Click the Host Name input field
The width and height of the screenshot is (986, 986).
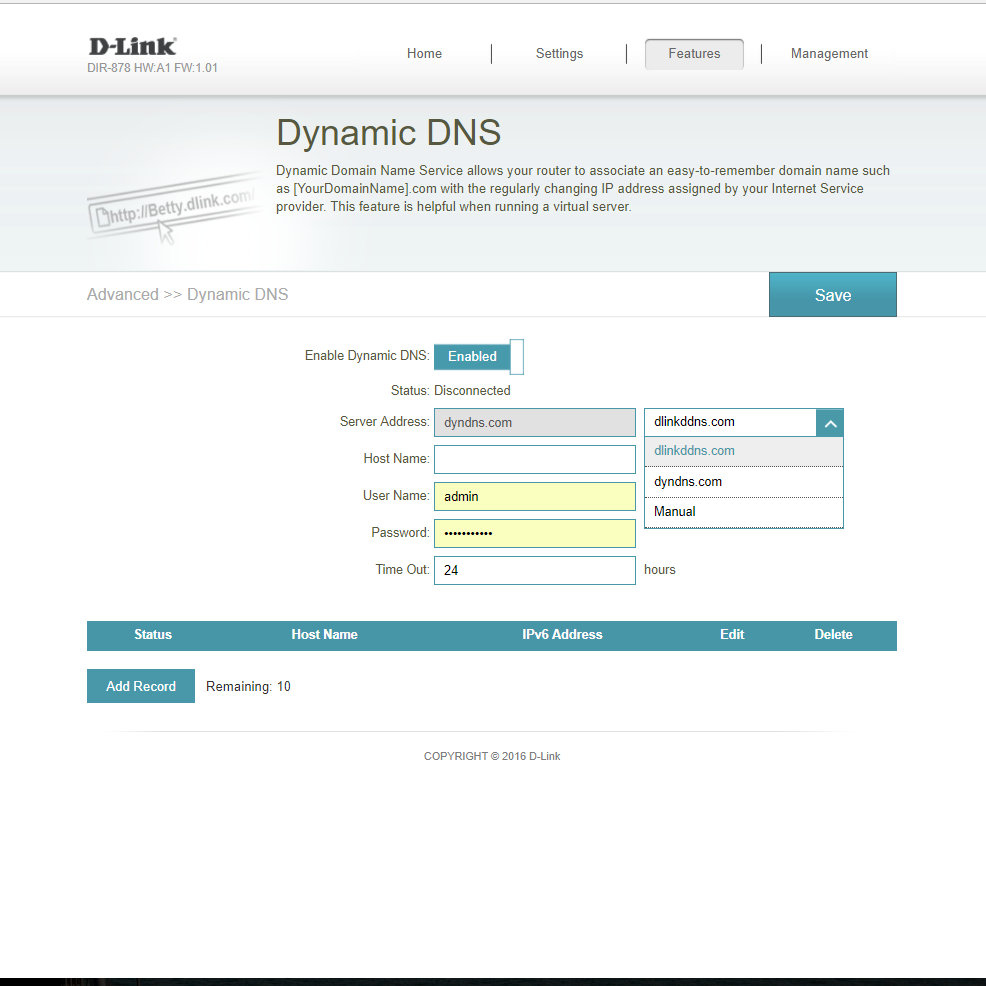[535, 459]
